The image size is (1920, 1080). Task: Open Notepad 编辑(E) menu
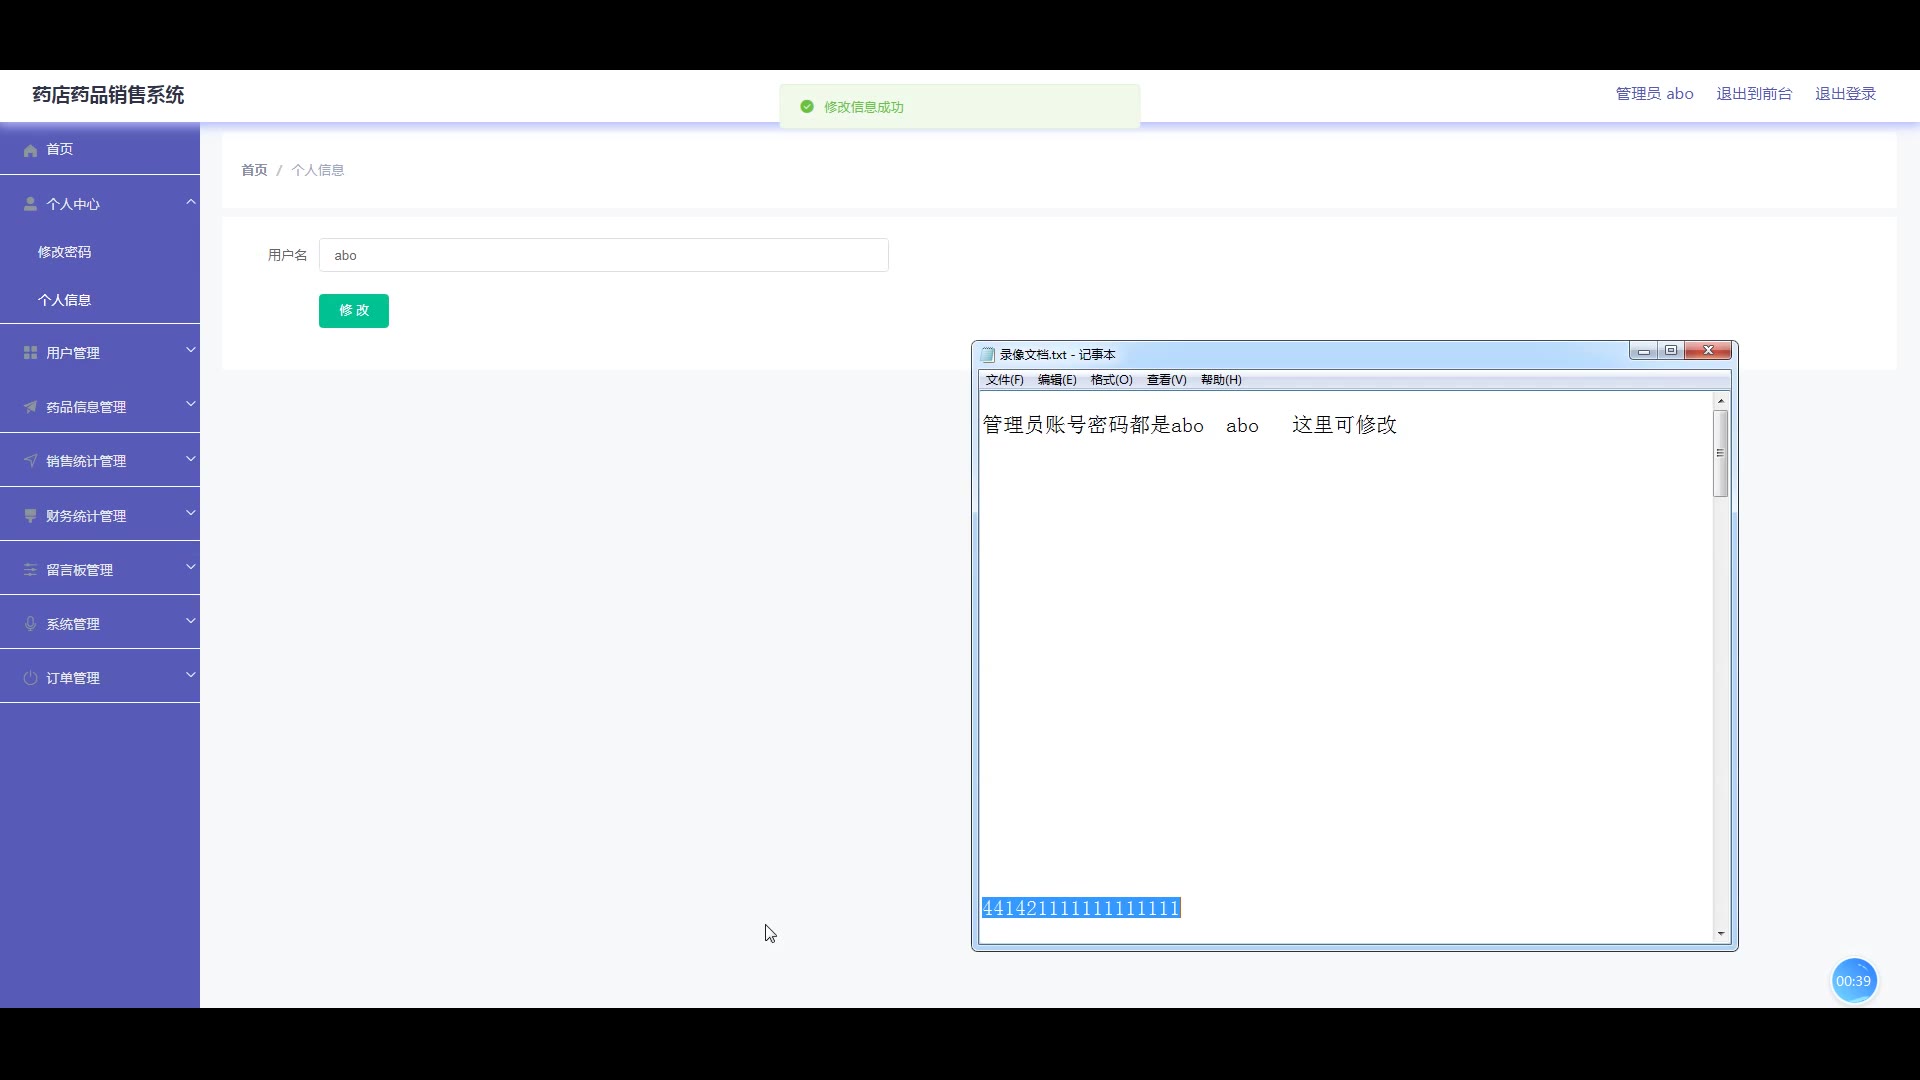click(1057, 380)
